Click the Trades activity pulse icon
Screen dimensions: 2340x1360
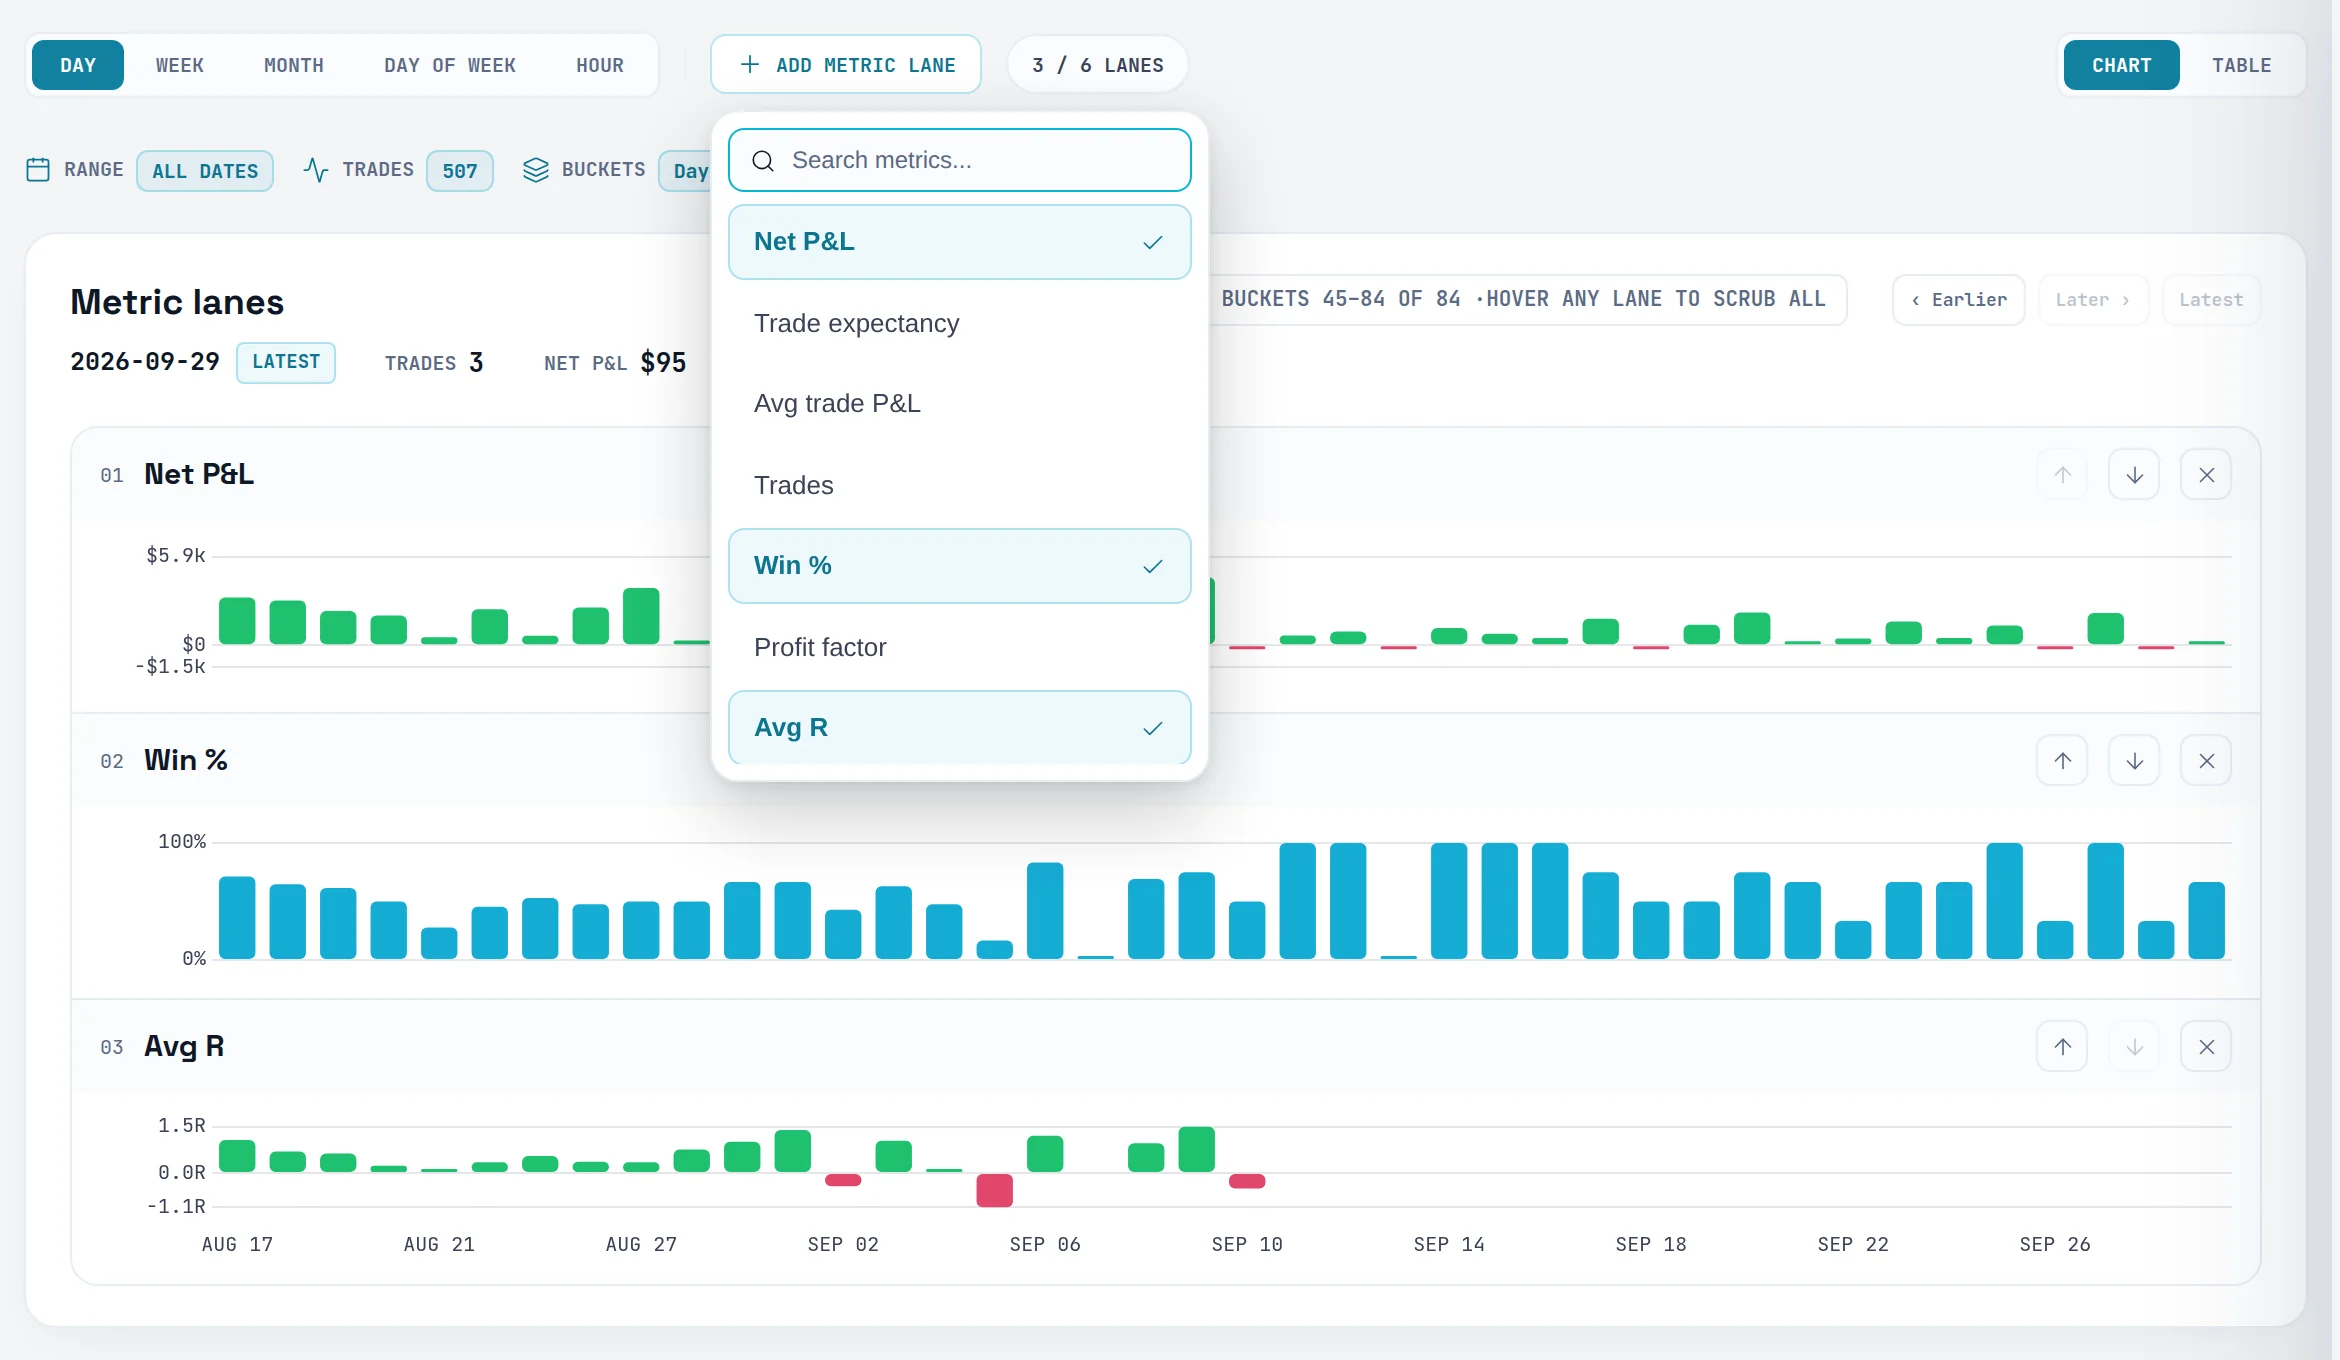pyautogui.click(x=316, y=170)
